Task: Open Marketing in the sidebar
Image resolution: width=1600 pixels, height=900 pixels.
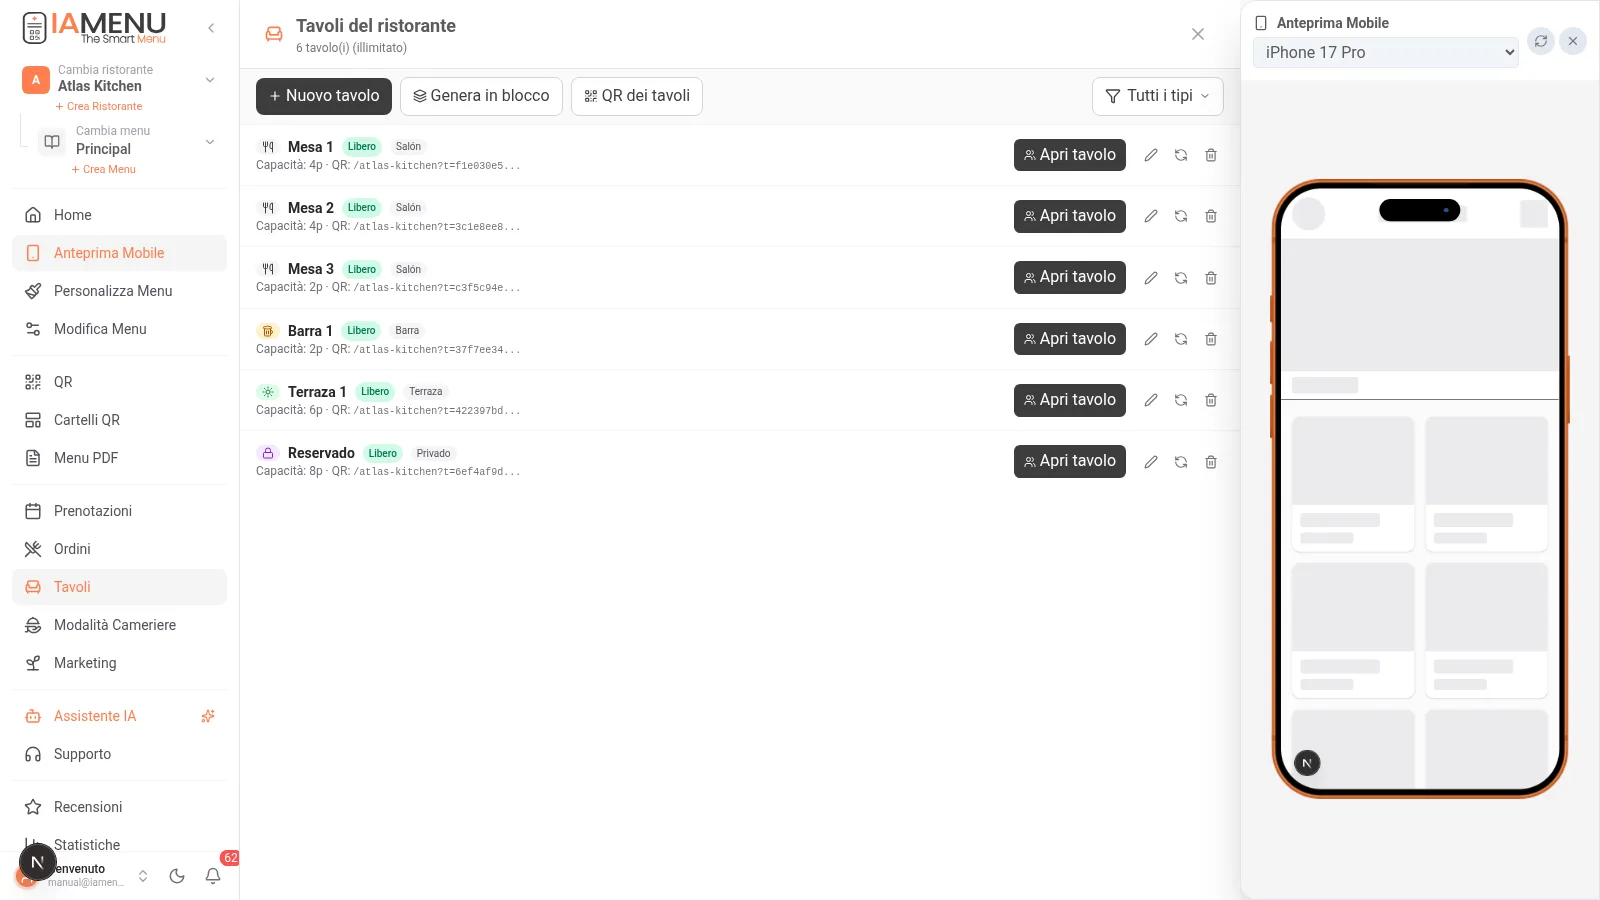Action: point(119,663)
